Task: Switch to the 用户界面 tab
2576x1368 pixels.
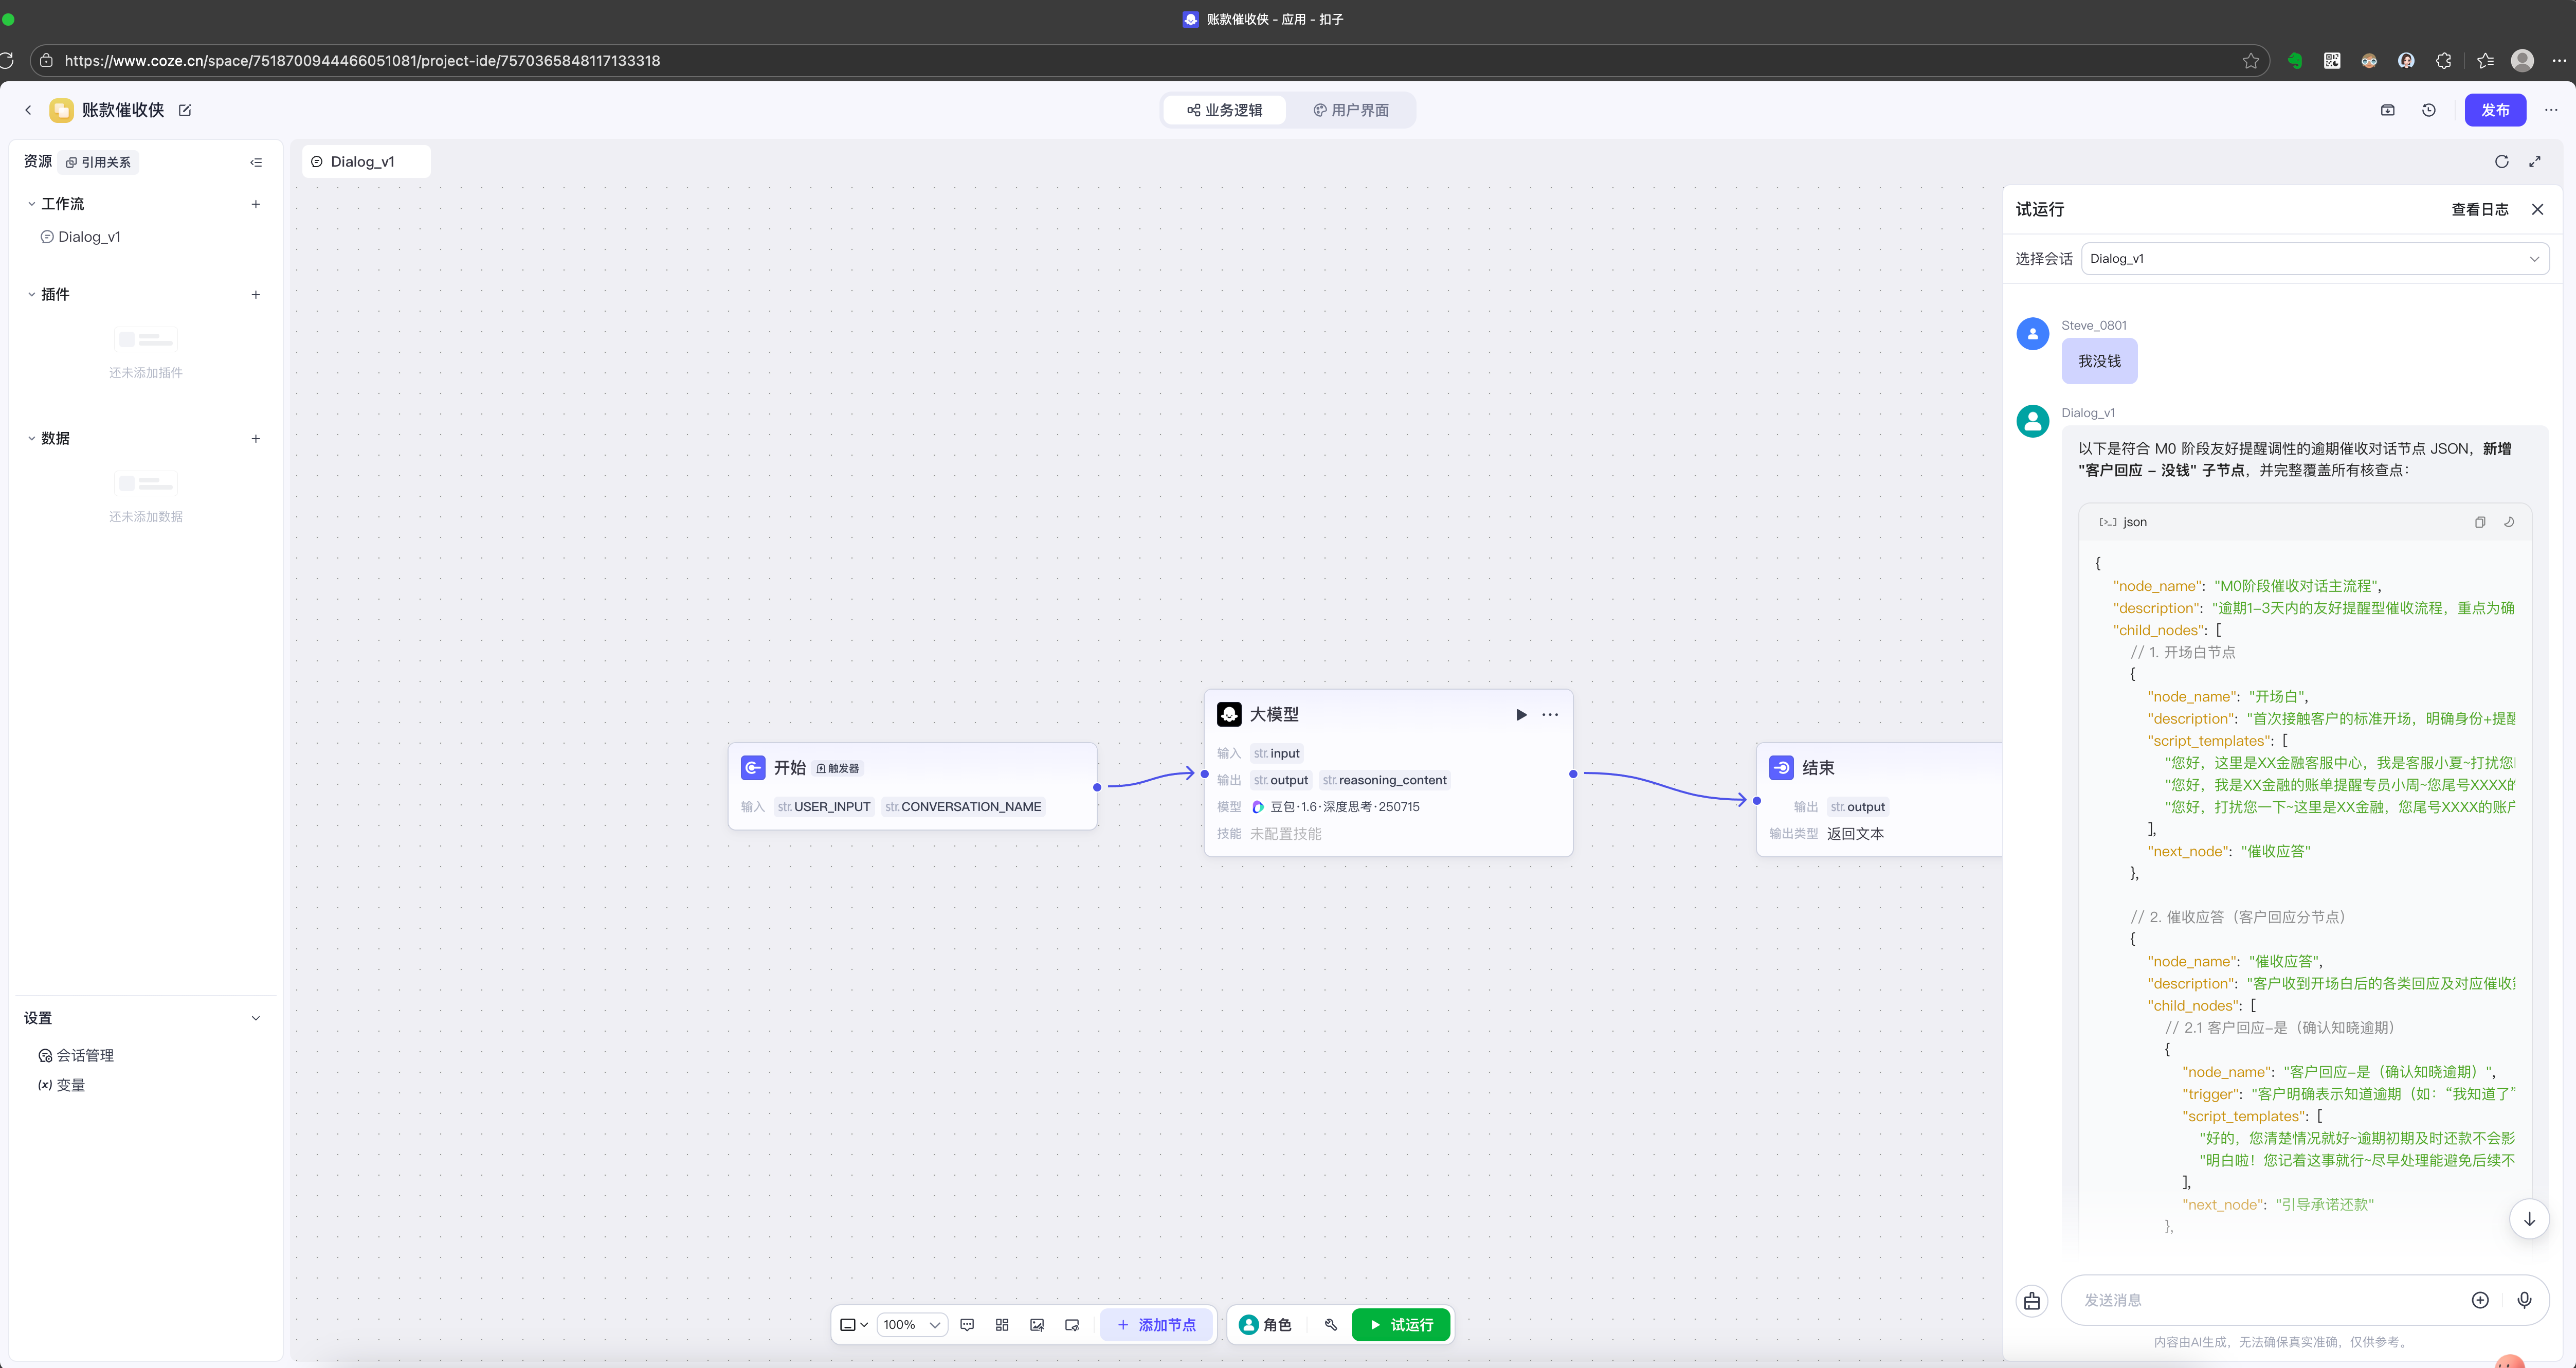Action: tap(1350, 110)
